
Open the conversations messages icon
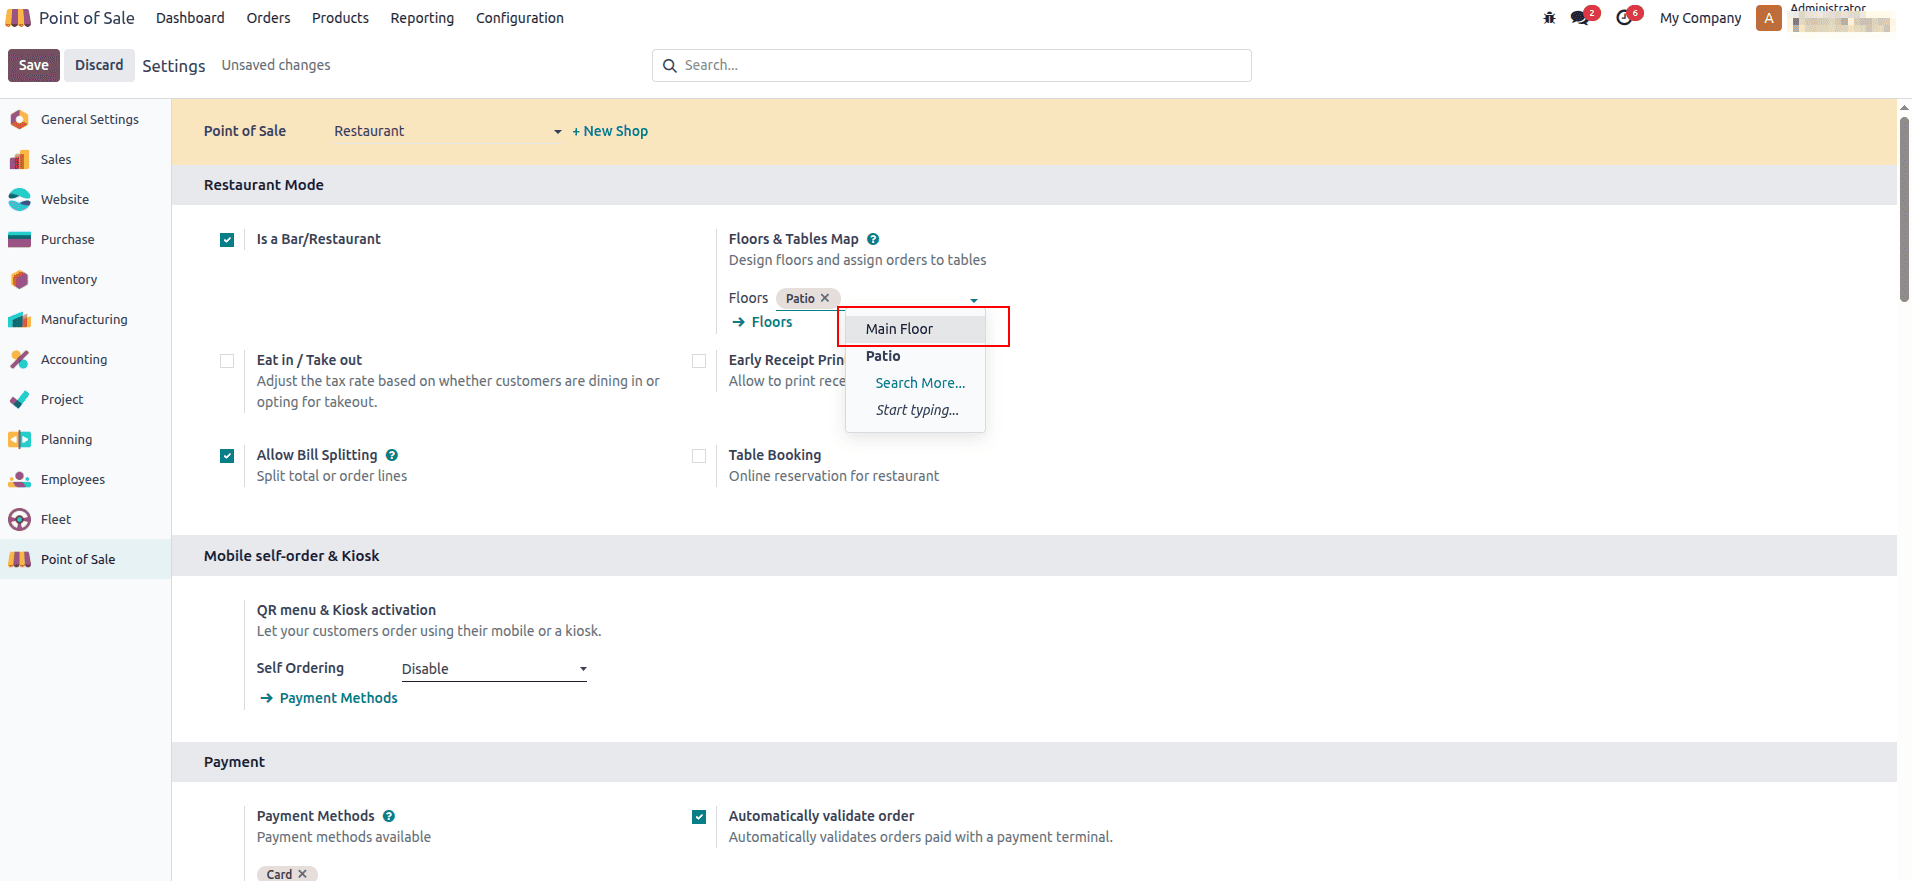(x=1580, y=18)
